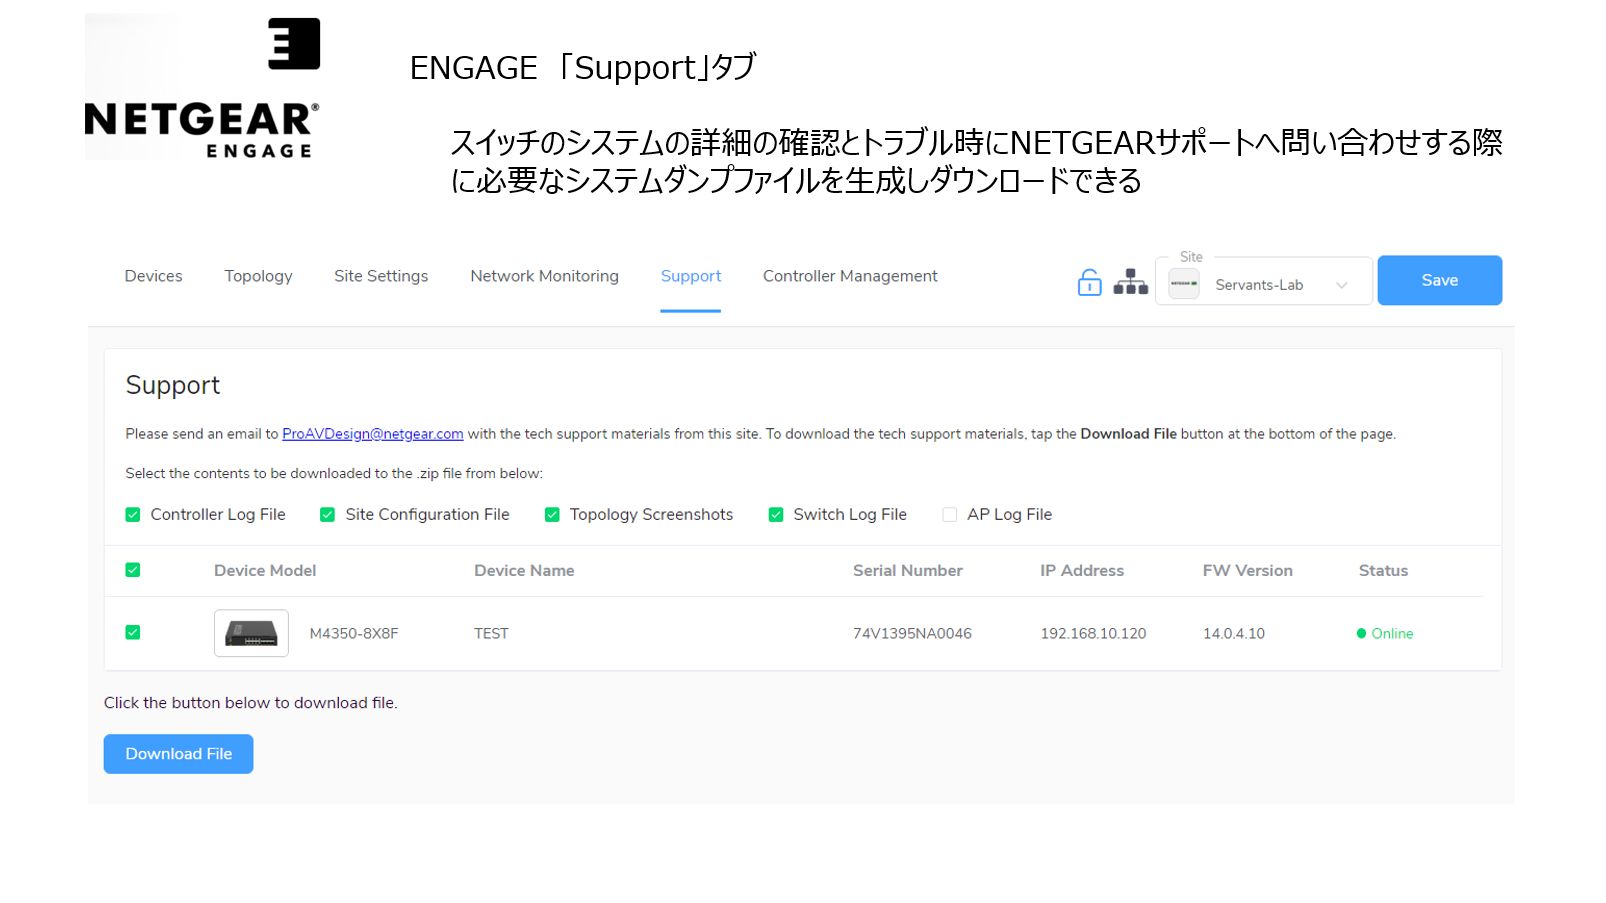Screen dimensions: 1606x903
Task: Uncheck Topology Screenshots option
Action: pos(551,514)
